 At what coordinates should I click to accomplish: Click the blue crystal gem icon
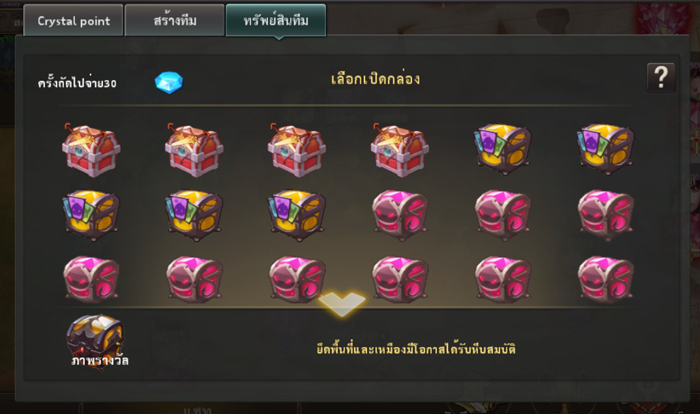coord(169,83)
